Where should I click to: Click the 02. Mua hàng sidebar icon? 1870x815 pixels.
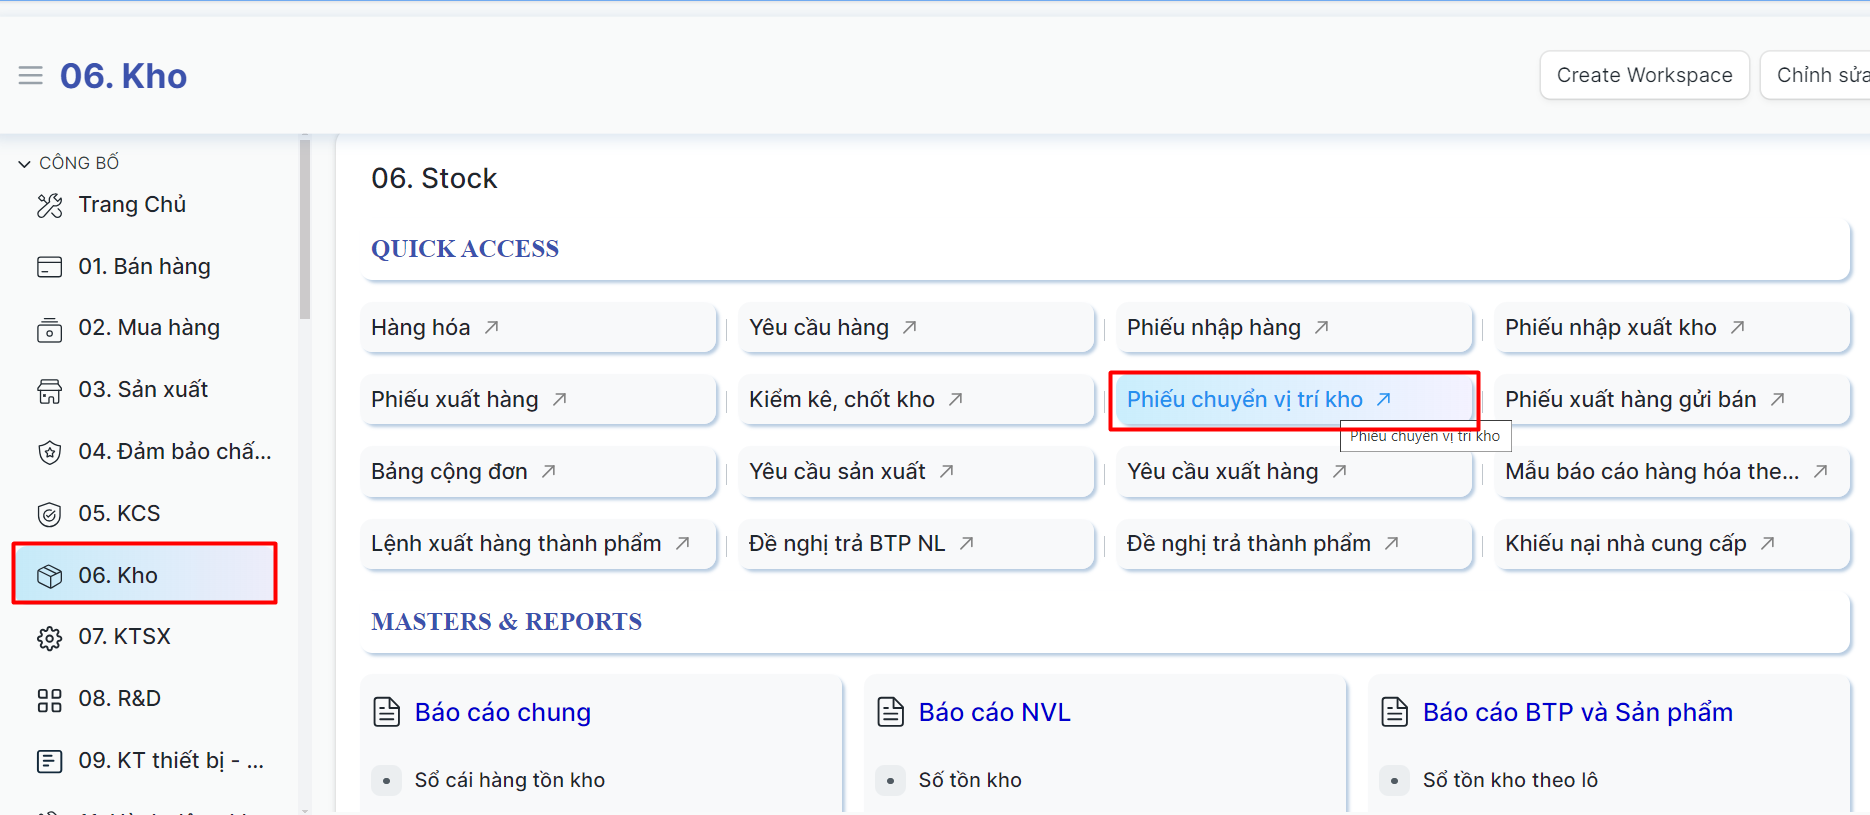coord(49,329)
